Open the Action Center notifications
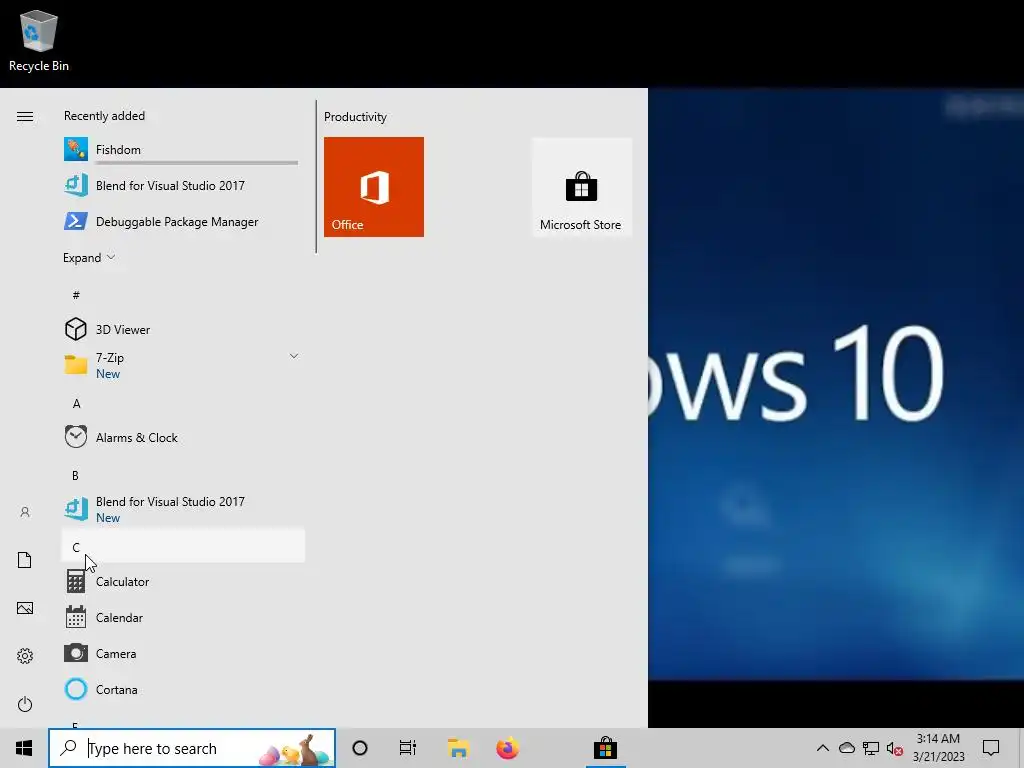 pyautogui.click(x=991, y=748)
